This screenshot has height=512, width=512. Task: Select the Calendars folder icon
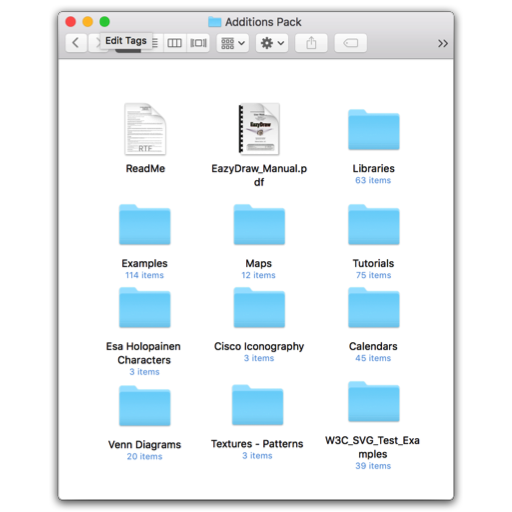(x=374, y=307)
